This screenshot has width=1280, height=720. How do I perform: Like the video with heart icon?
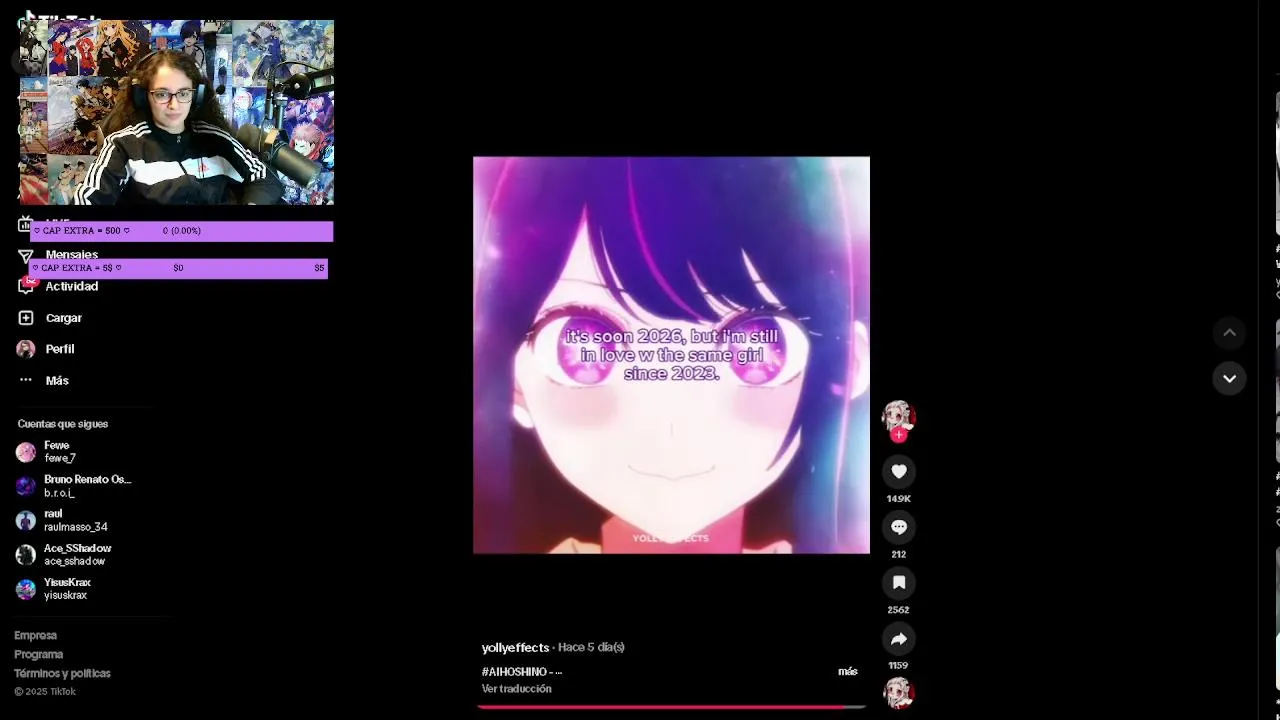899,471
